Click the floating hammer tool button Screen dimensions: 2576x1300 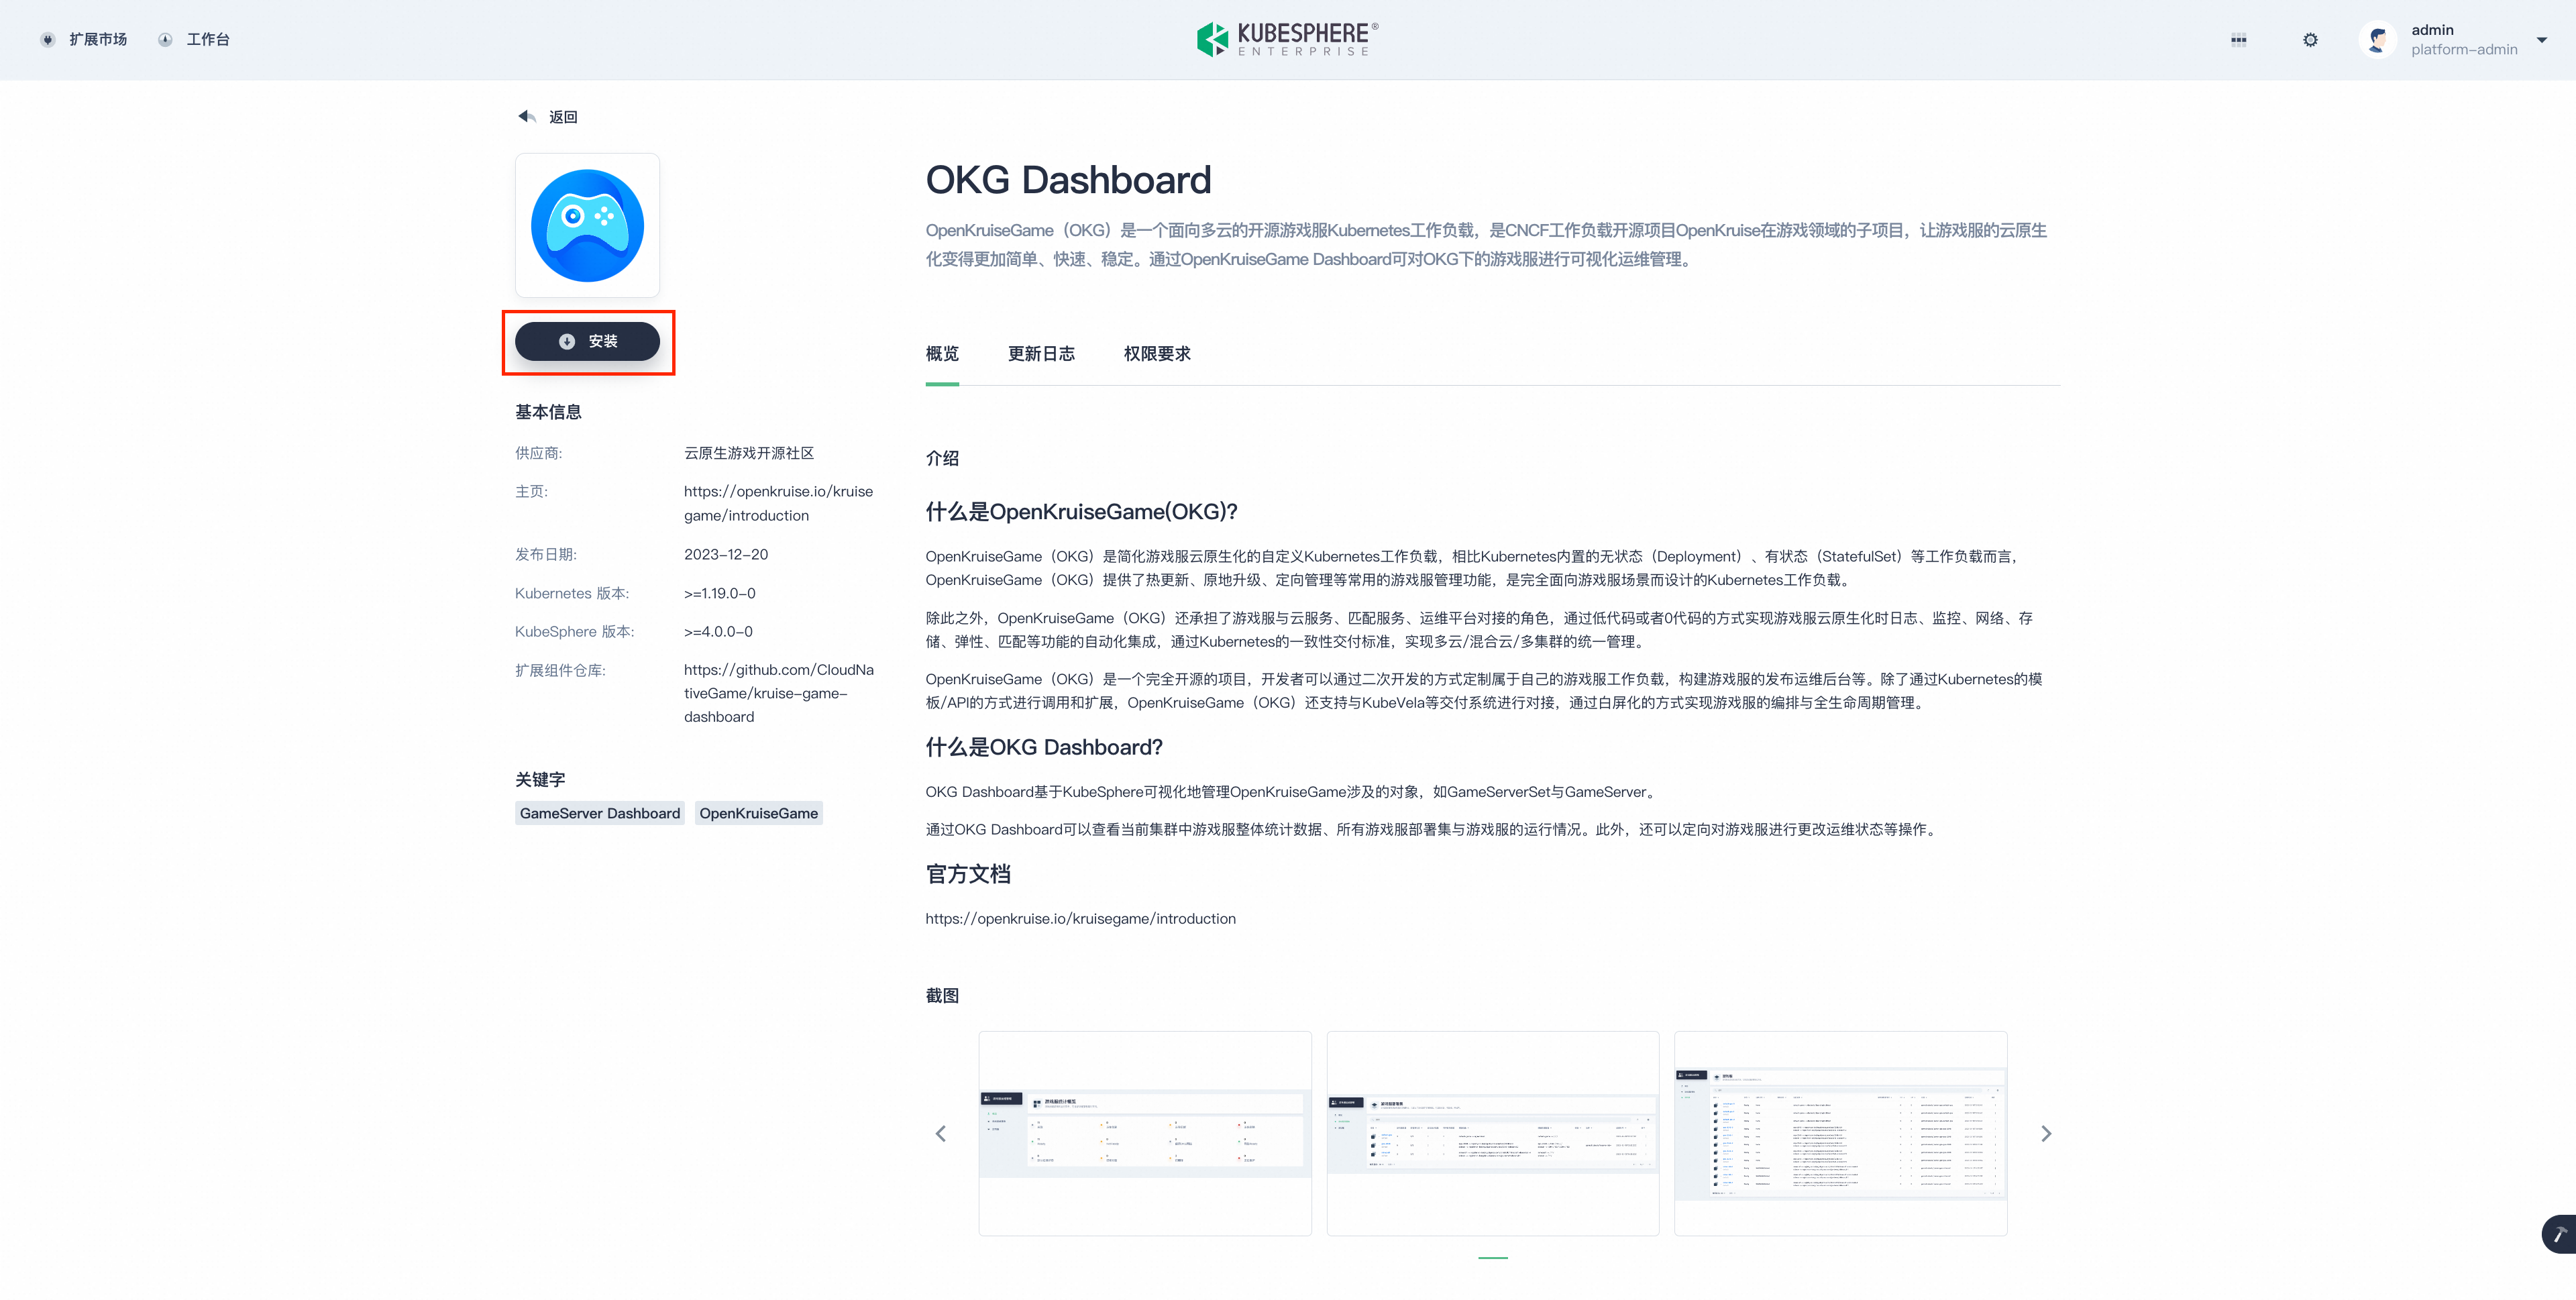click(2558, 1234)
